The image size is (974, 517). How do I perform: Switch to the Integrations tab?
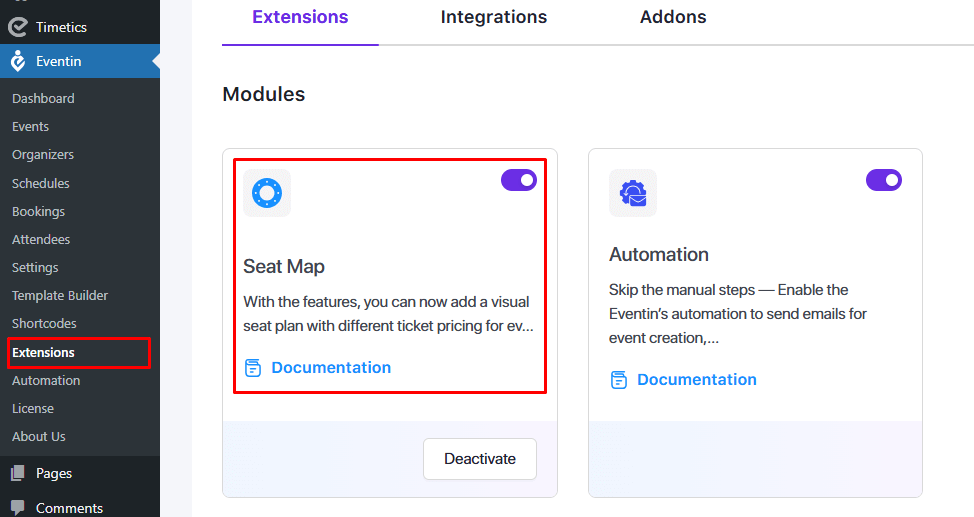[493, 17]
